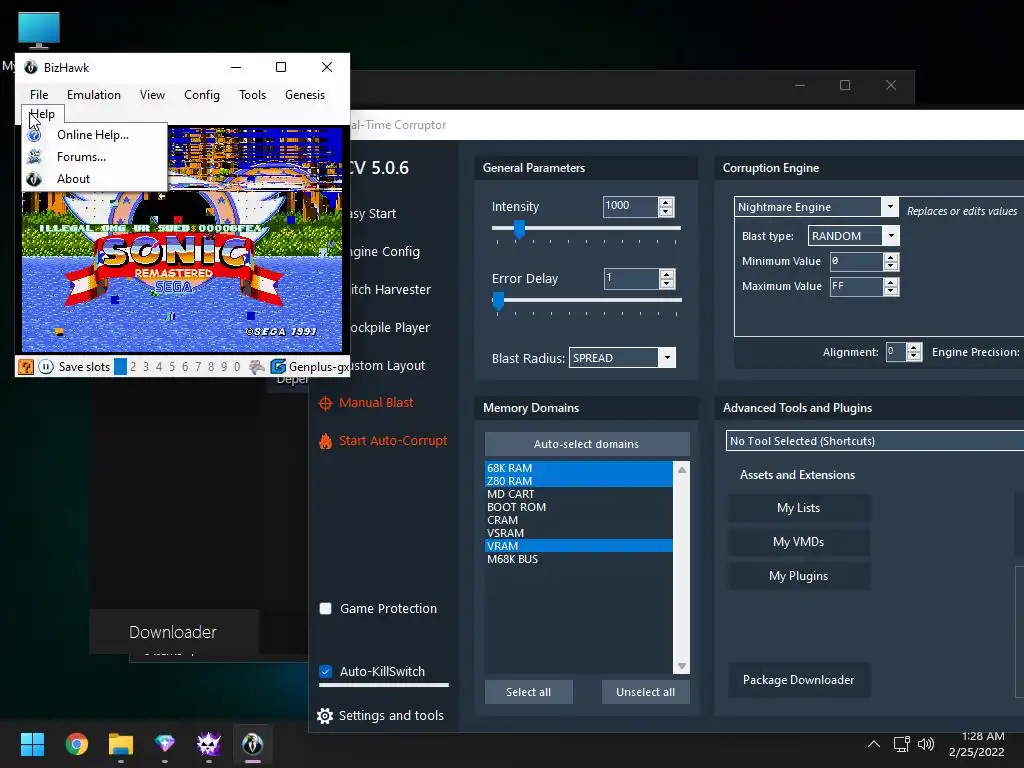Select M68K BUS memory domain
This screenshot has height=768, width=1024.
(578, 560)
